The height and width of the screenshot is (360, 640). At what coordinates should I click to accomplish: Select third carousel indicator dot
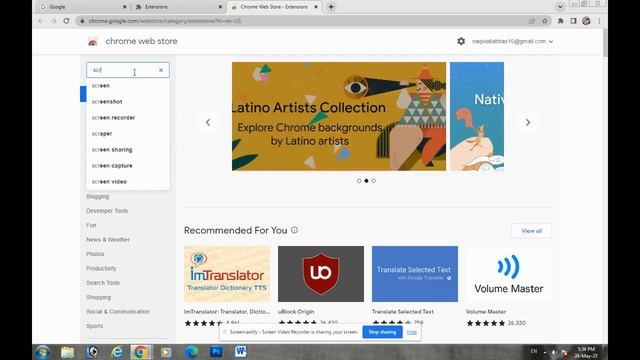coord(373,181)
